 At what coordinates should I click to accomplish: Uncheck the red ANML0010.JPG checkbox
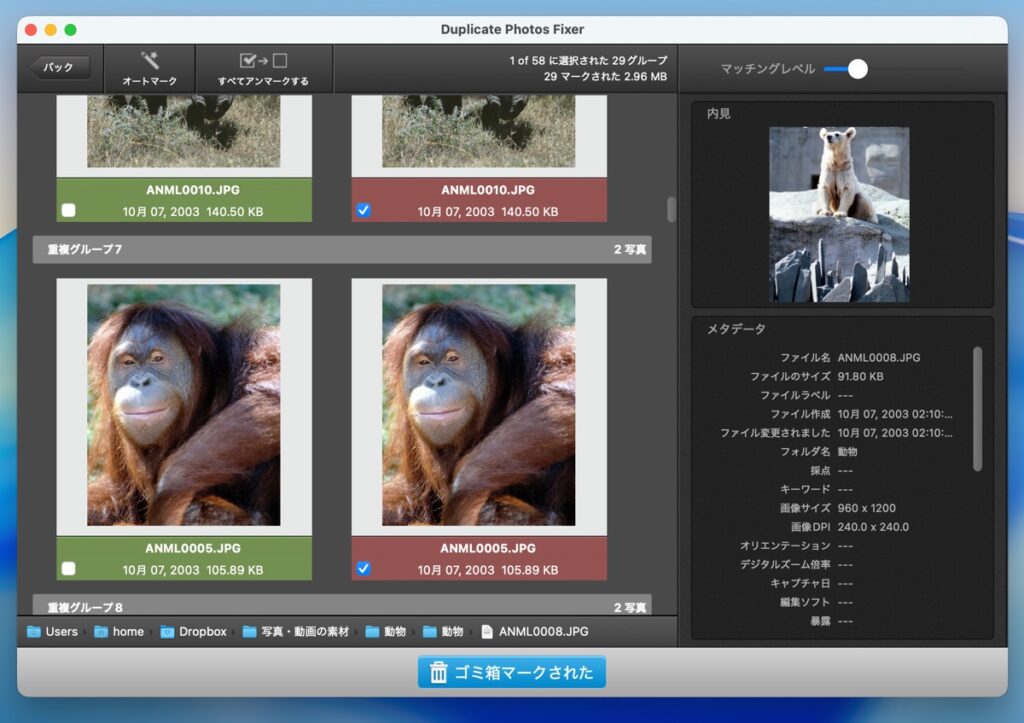tap(364, 210)
